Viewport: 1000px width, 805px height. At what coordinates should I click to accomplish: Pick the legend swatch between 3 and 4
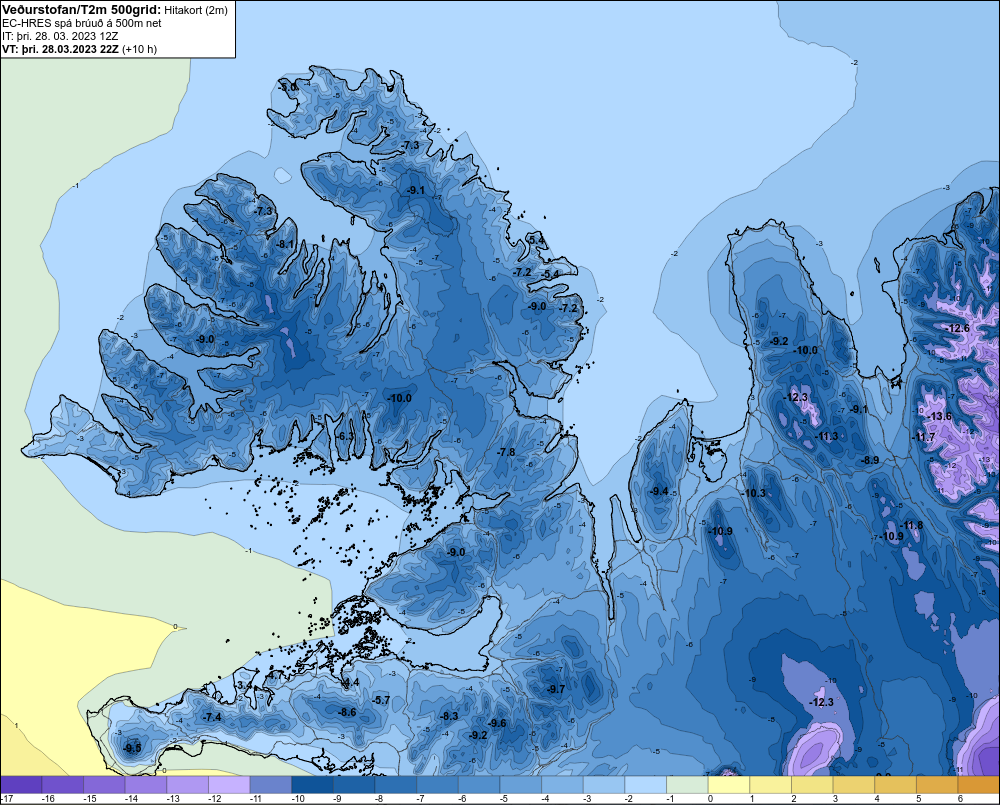[854, 784]
